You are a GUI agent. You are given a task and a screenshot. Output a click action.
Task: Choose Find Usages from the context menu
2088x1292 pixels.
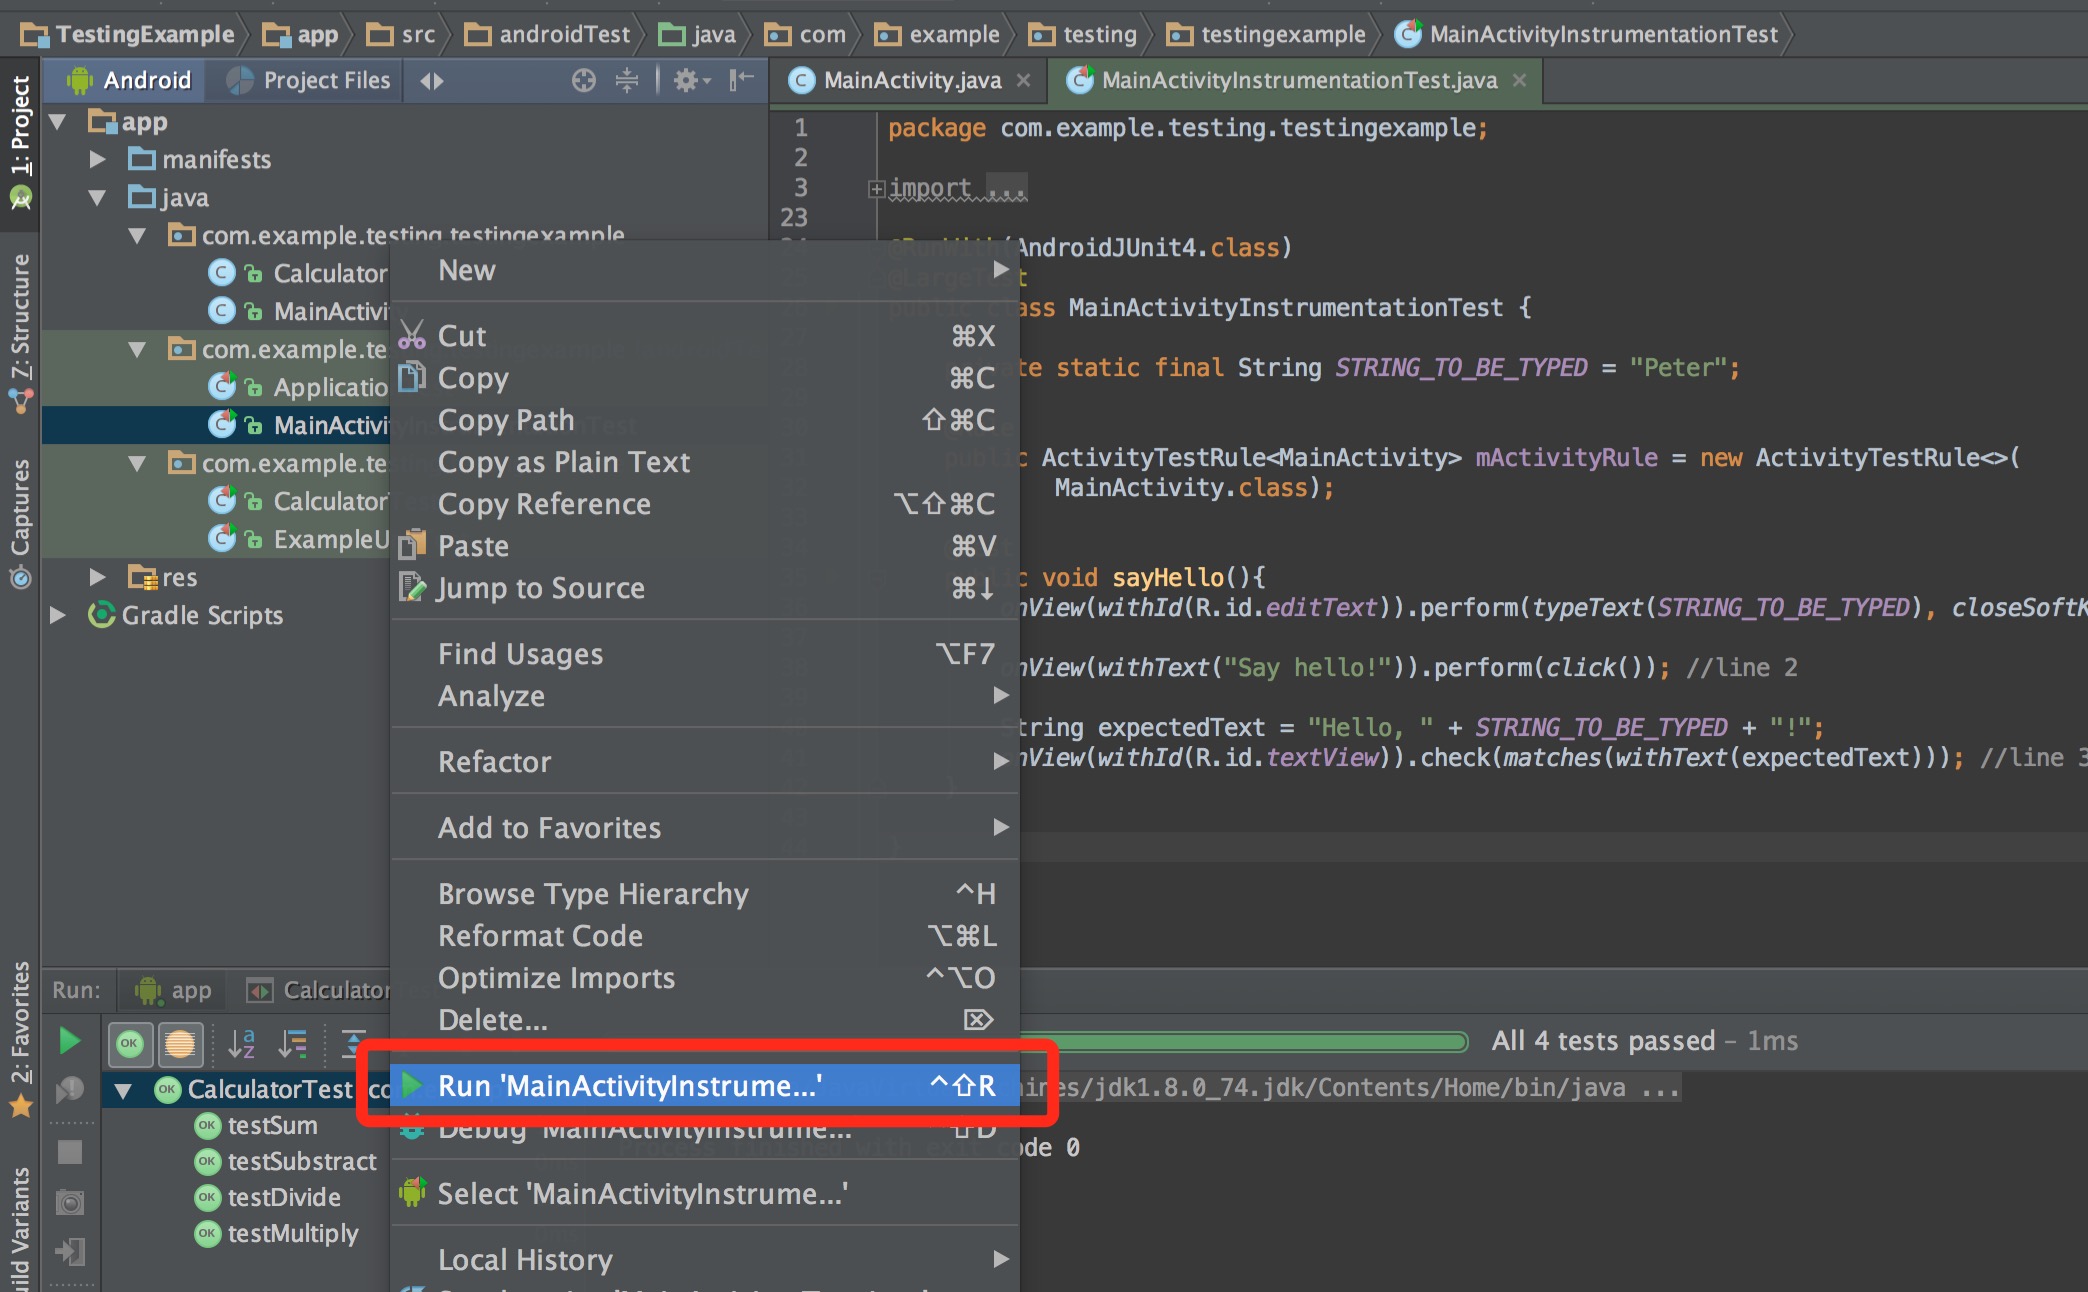click(705, 654)
